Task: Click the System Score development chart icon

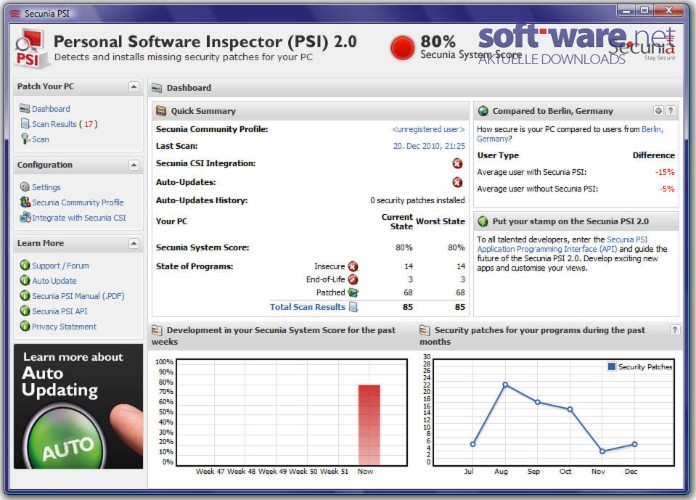Action: coord(157,330)
